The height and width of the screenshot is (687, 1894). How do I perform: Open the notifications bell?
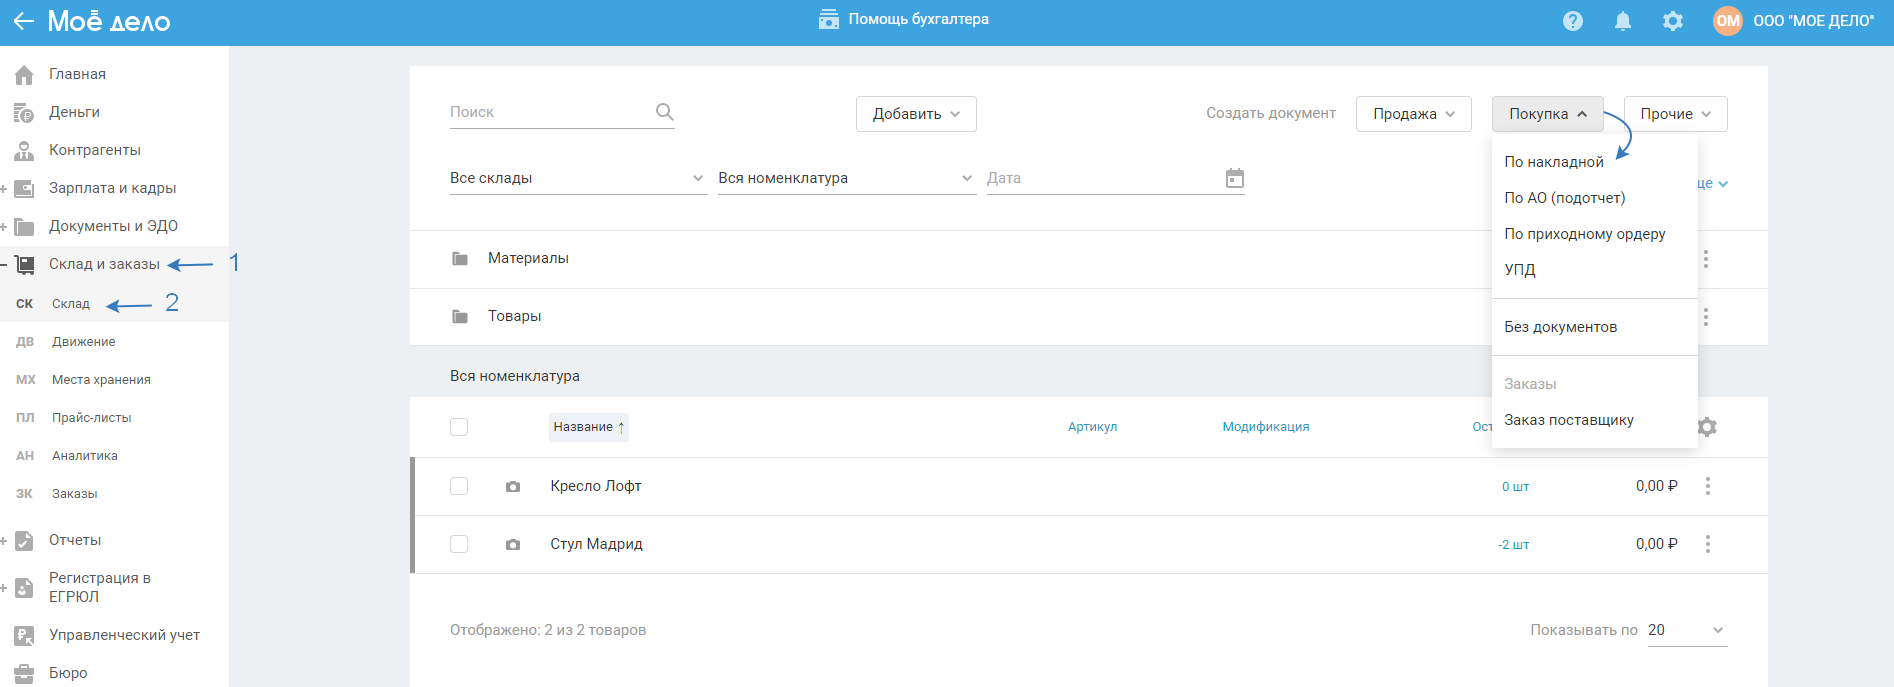[x=1623, y=21]
